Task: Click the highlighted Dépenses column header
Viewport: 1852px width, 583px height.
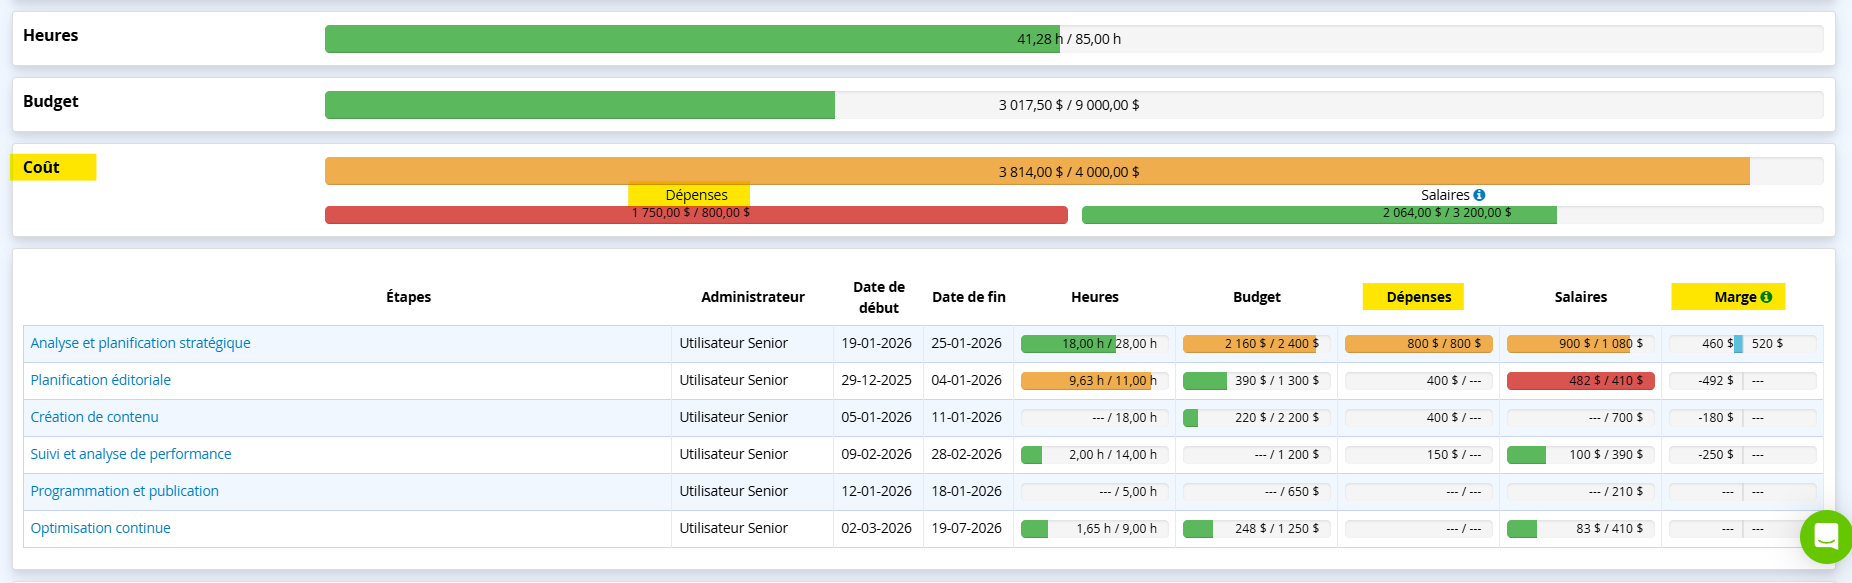Action: click(1418, 297)
